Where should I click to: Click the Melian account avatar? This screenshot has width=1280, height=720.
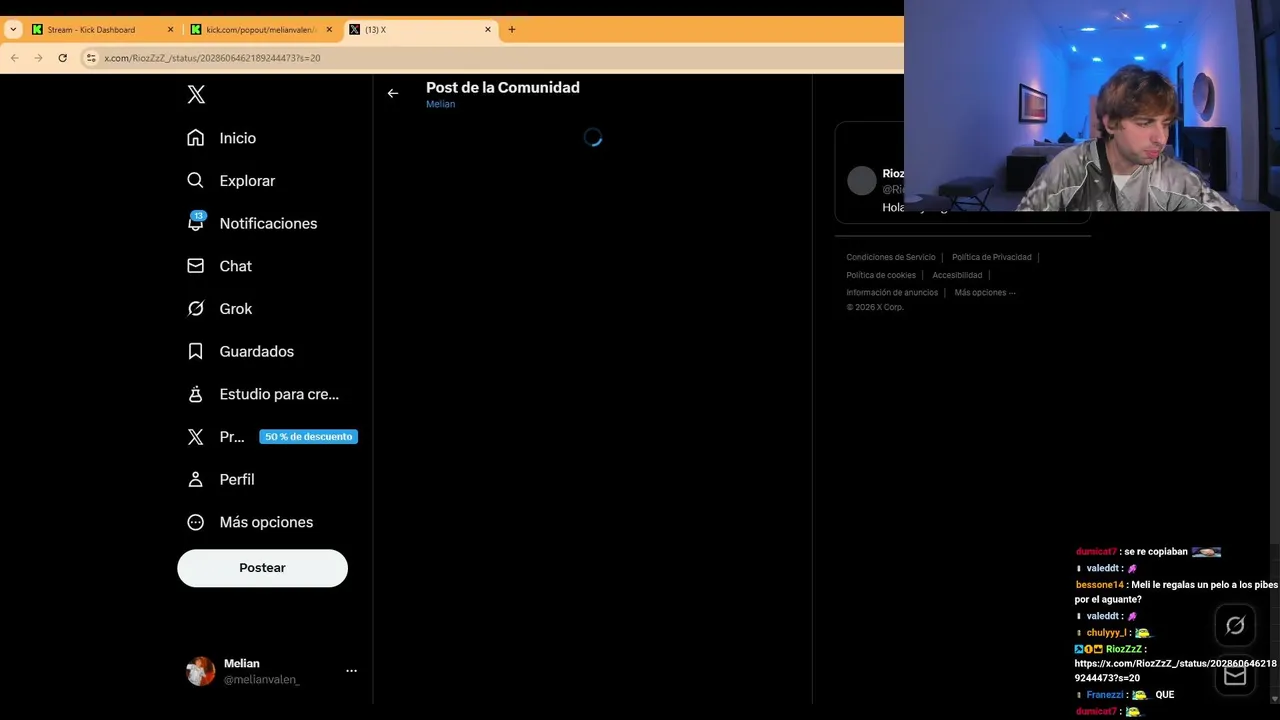(201, 671)
